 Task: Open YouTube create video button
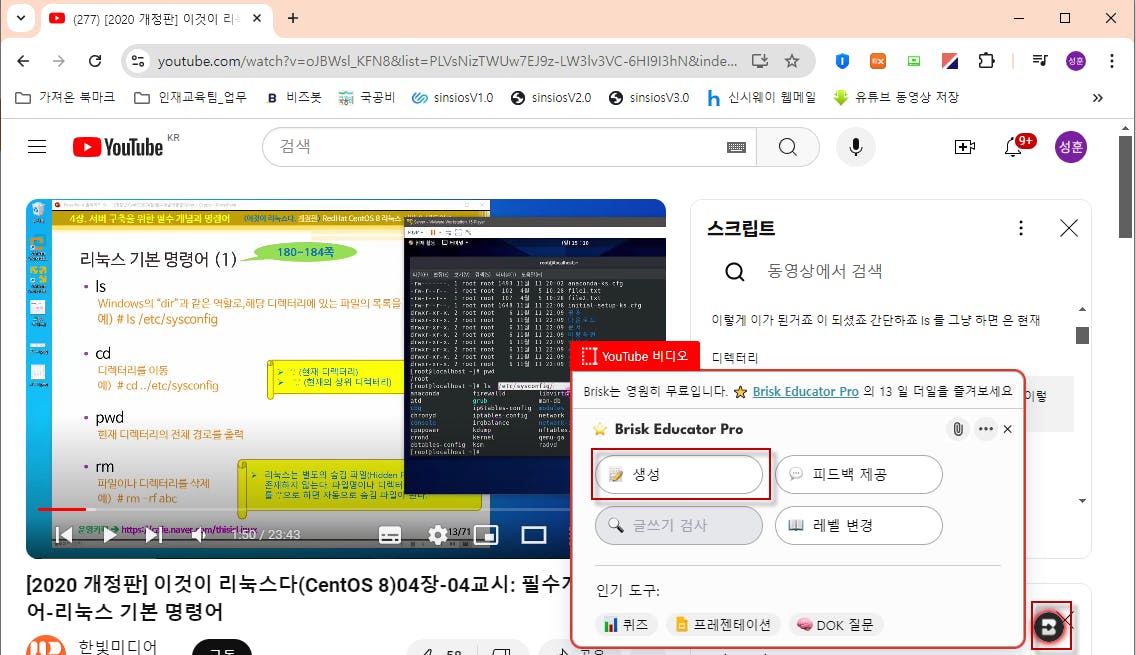[964, 147]
